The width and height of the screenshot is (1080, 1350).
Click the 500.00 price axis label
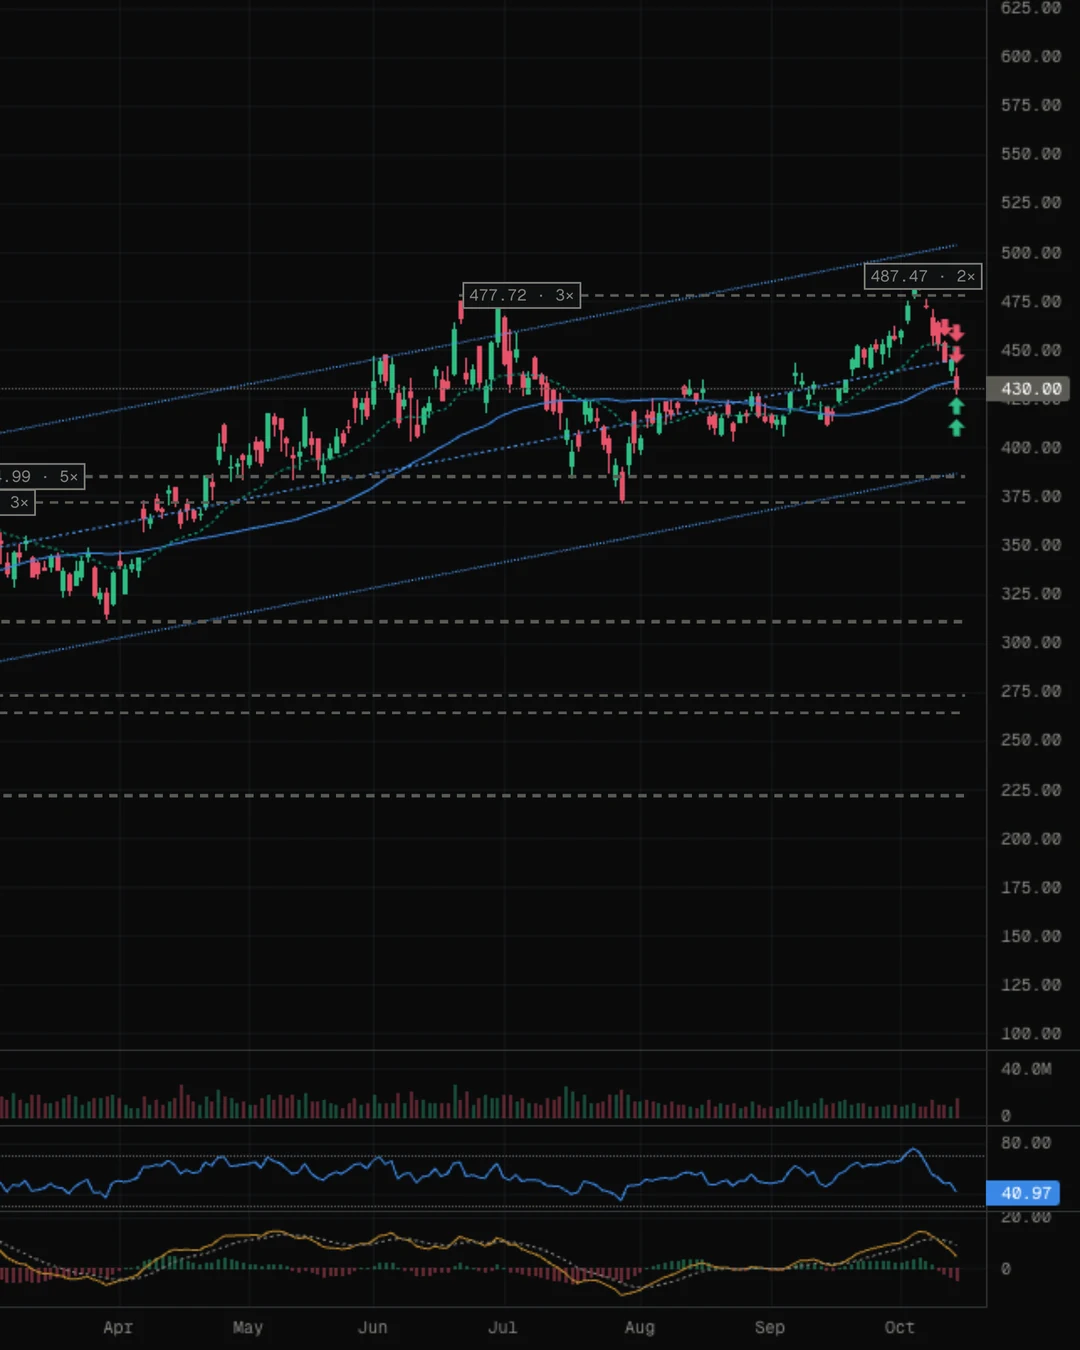pyautogui.click(x=1031, y=253)
